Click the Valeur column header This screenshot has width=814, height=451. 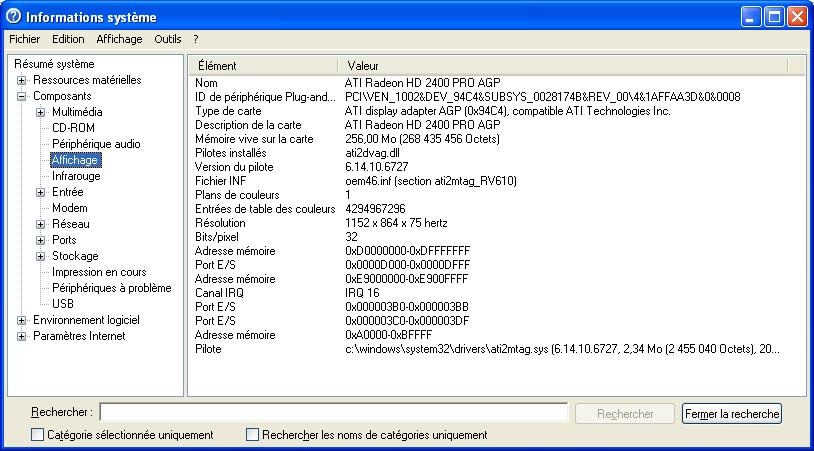pos(563,66)
